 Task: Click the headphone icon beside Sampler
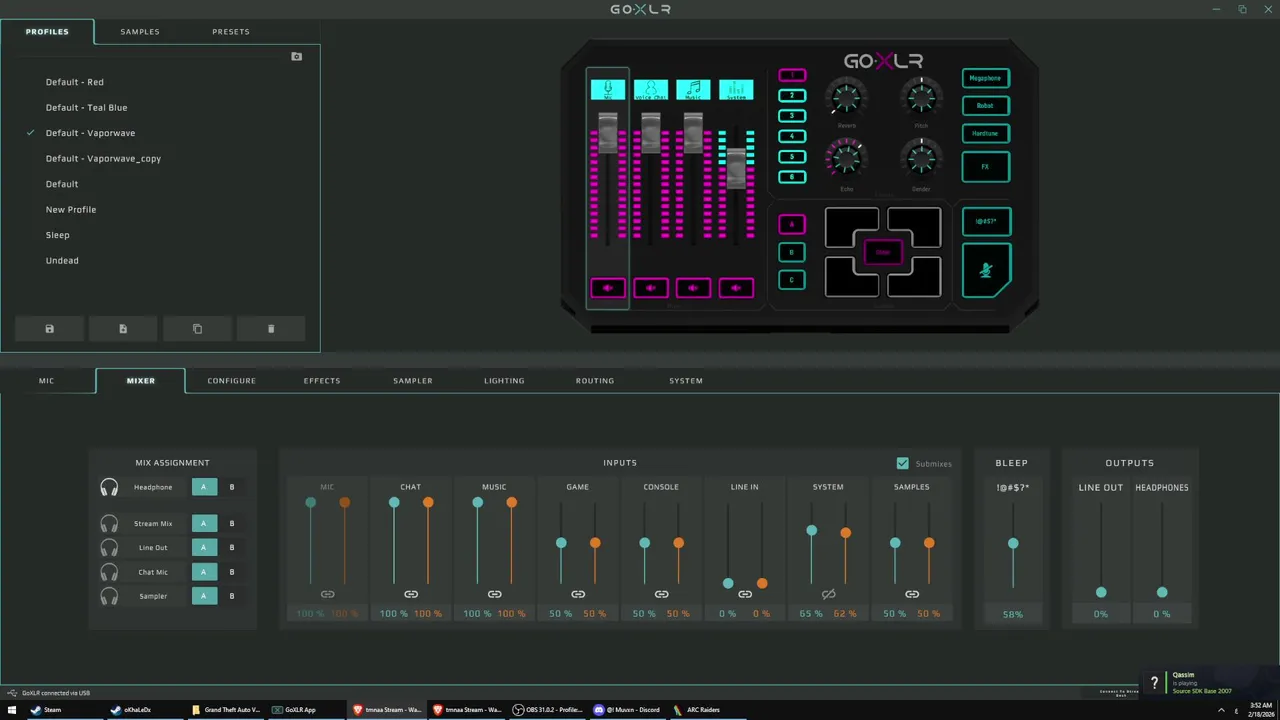109,596
